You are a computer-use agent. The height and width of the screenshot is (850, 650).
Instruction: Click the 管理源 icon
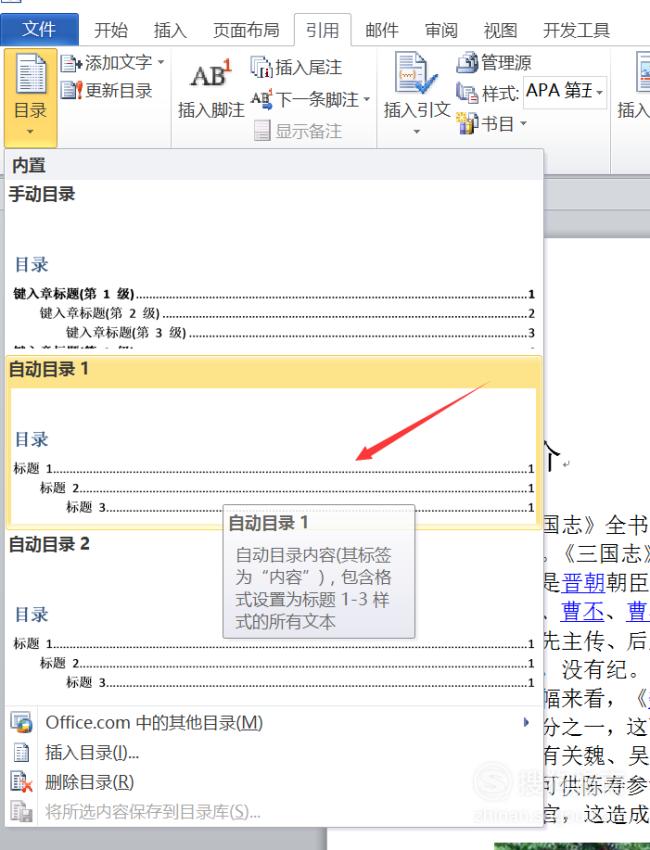click(467, 62)
